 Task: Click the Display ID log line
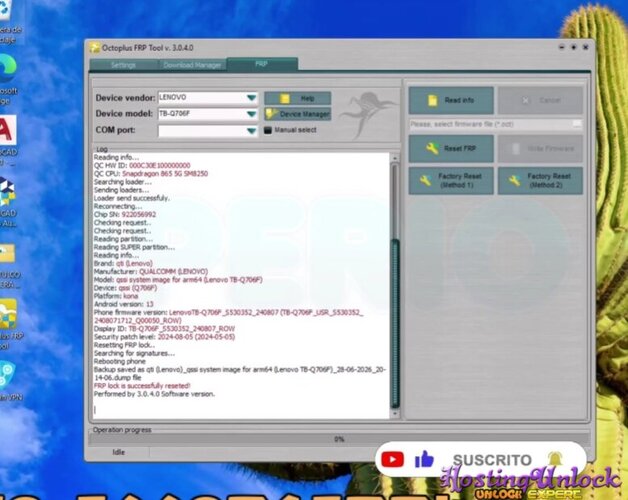point(164,329)
